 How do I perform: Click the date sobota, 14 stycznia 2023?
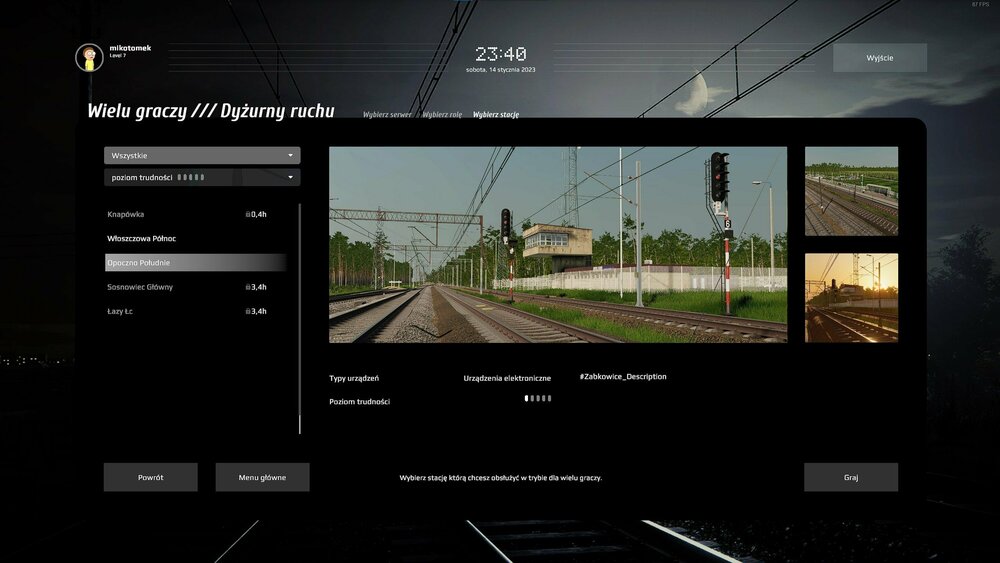tap(501, 69)
